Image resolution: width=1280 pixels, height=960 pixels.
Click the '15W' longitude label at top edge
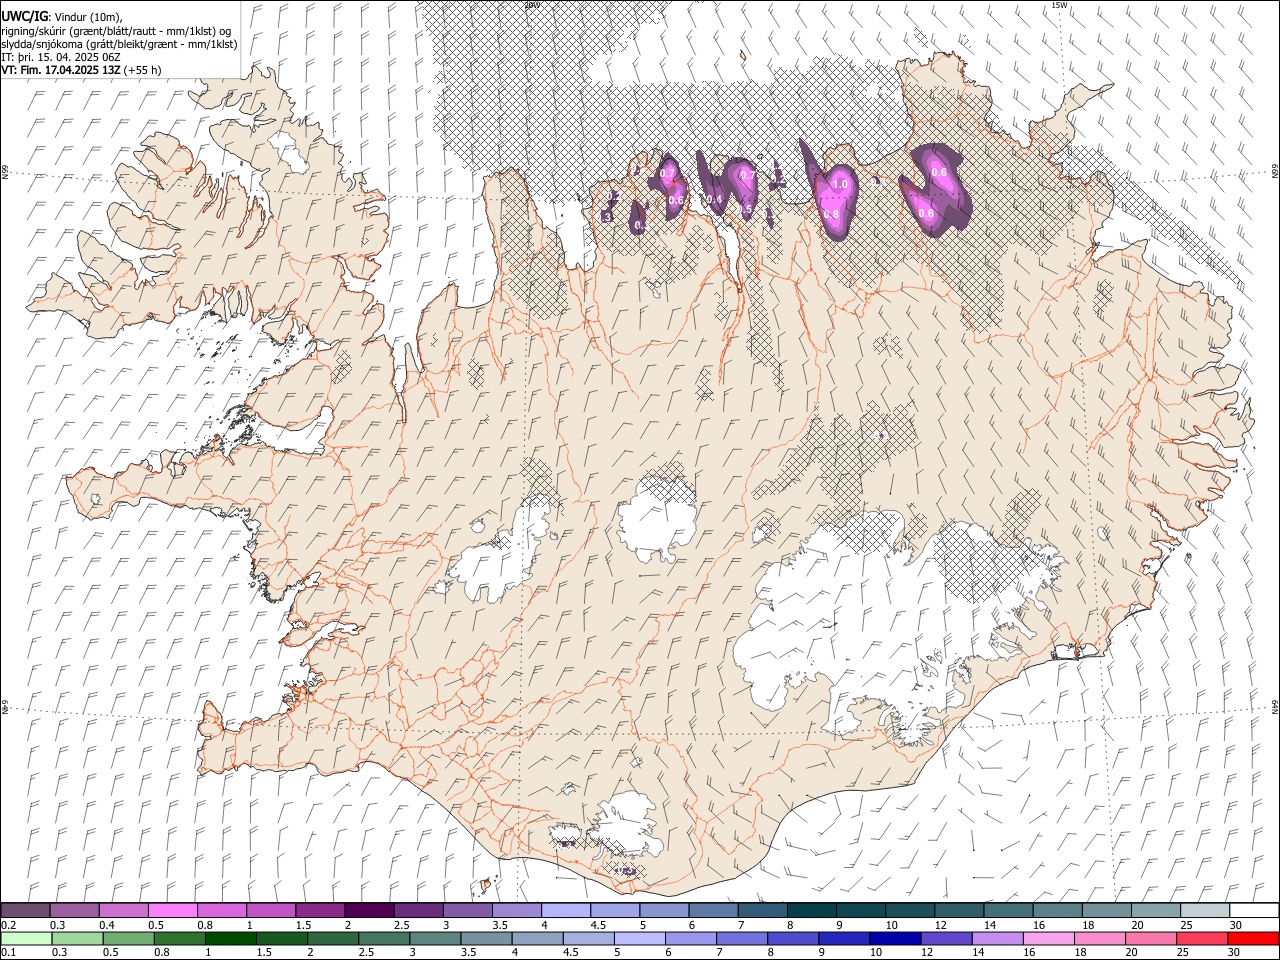(1060, 5)
